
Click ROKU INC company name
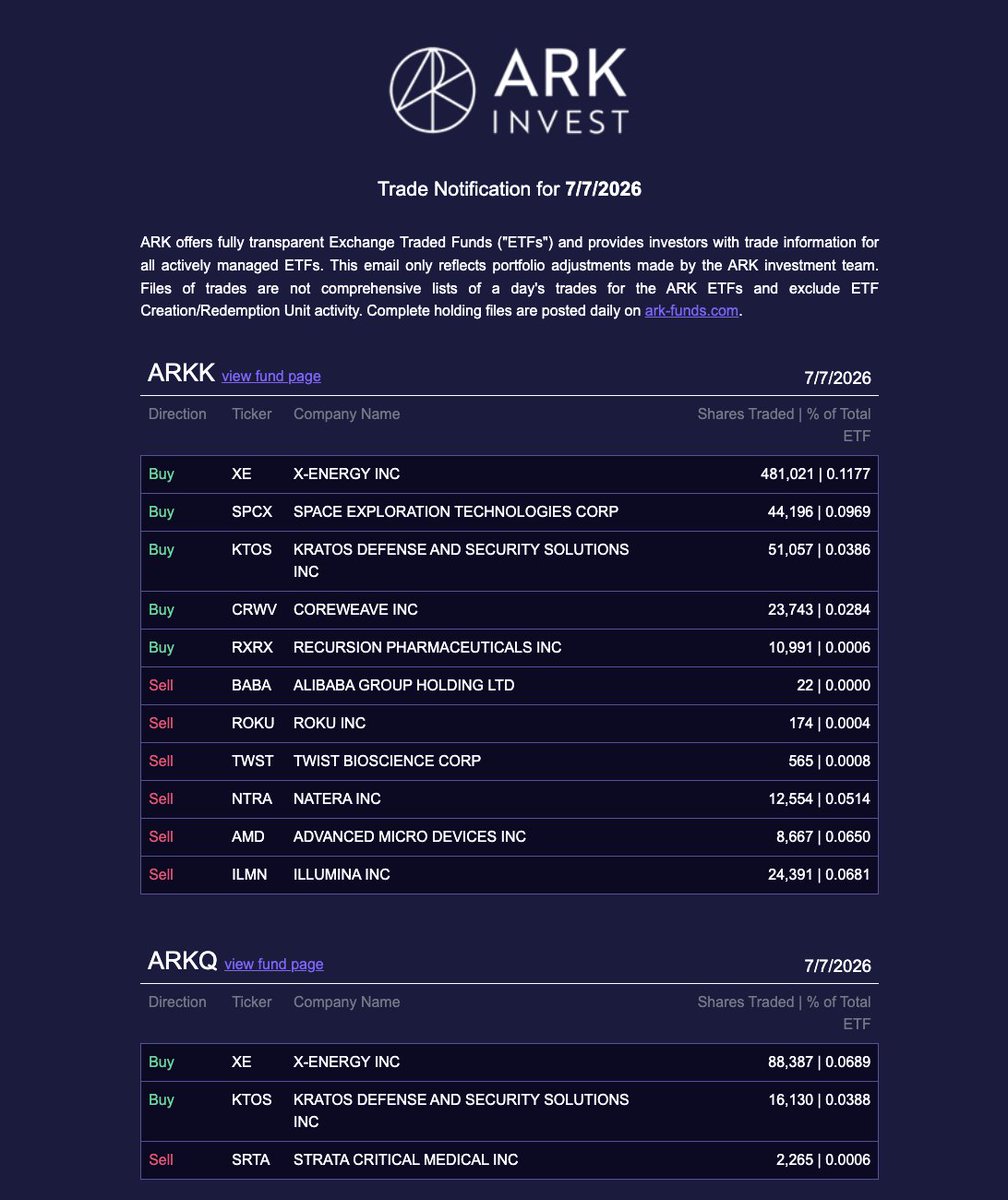329,724
